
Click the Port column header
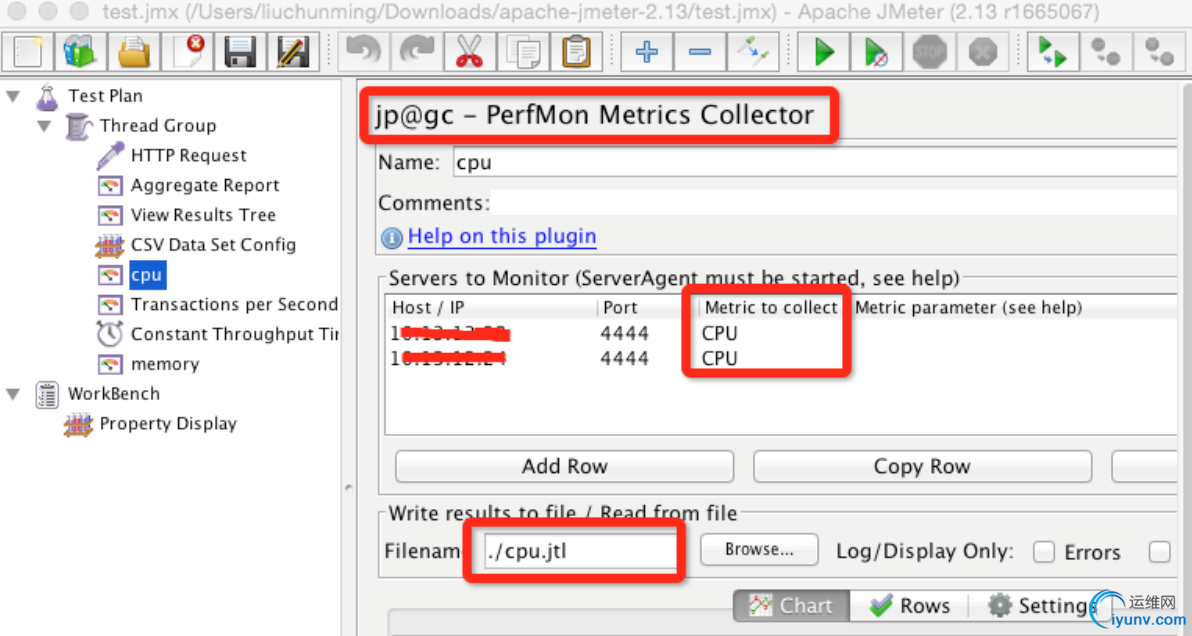click(x=648, y=308)
